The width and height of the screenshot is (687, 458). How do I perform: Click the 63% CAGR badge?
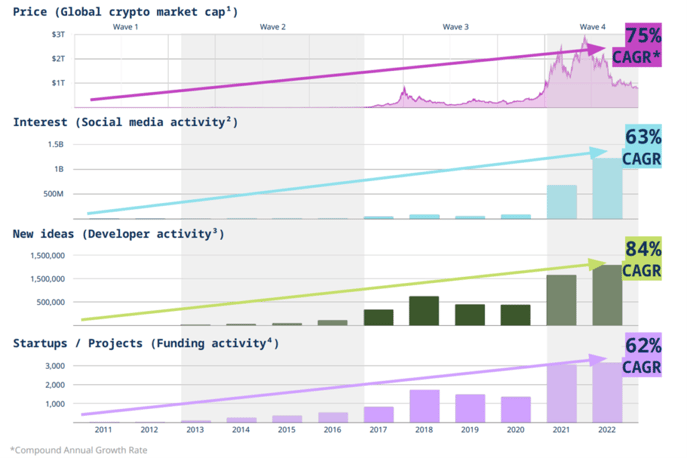[x=642, y=146]
